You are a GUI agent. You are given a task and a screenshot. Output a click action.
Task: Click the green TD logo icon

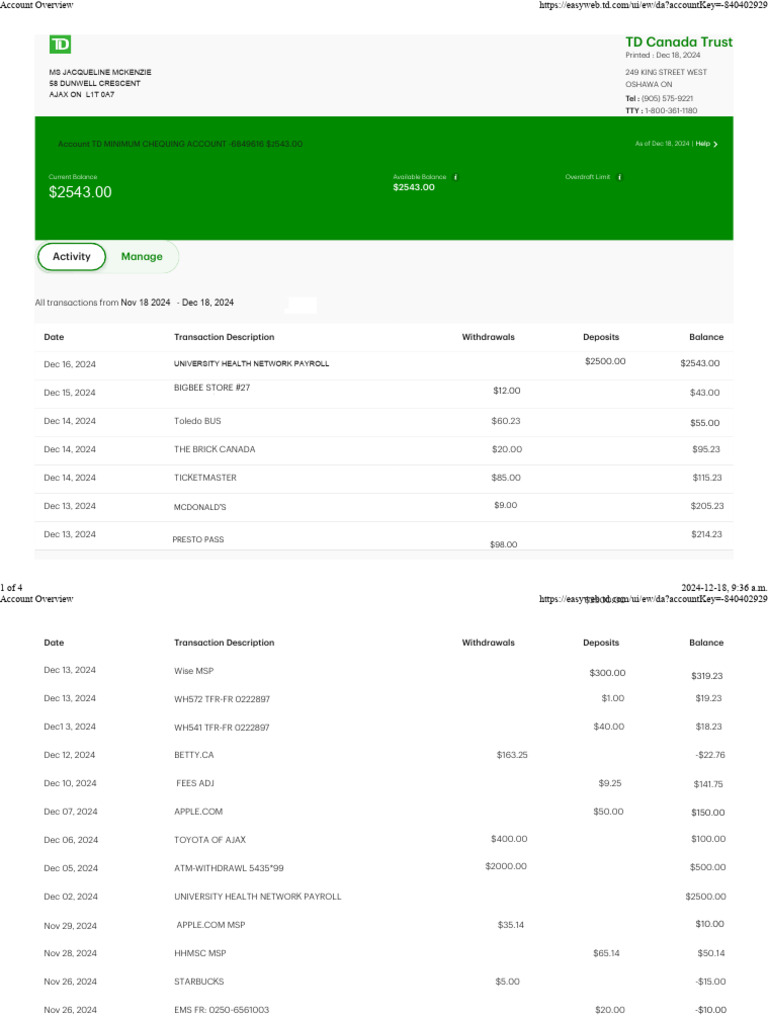(x=60, y=44)
